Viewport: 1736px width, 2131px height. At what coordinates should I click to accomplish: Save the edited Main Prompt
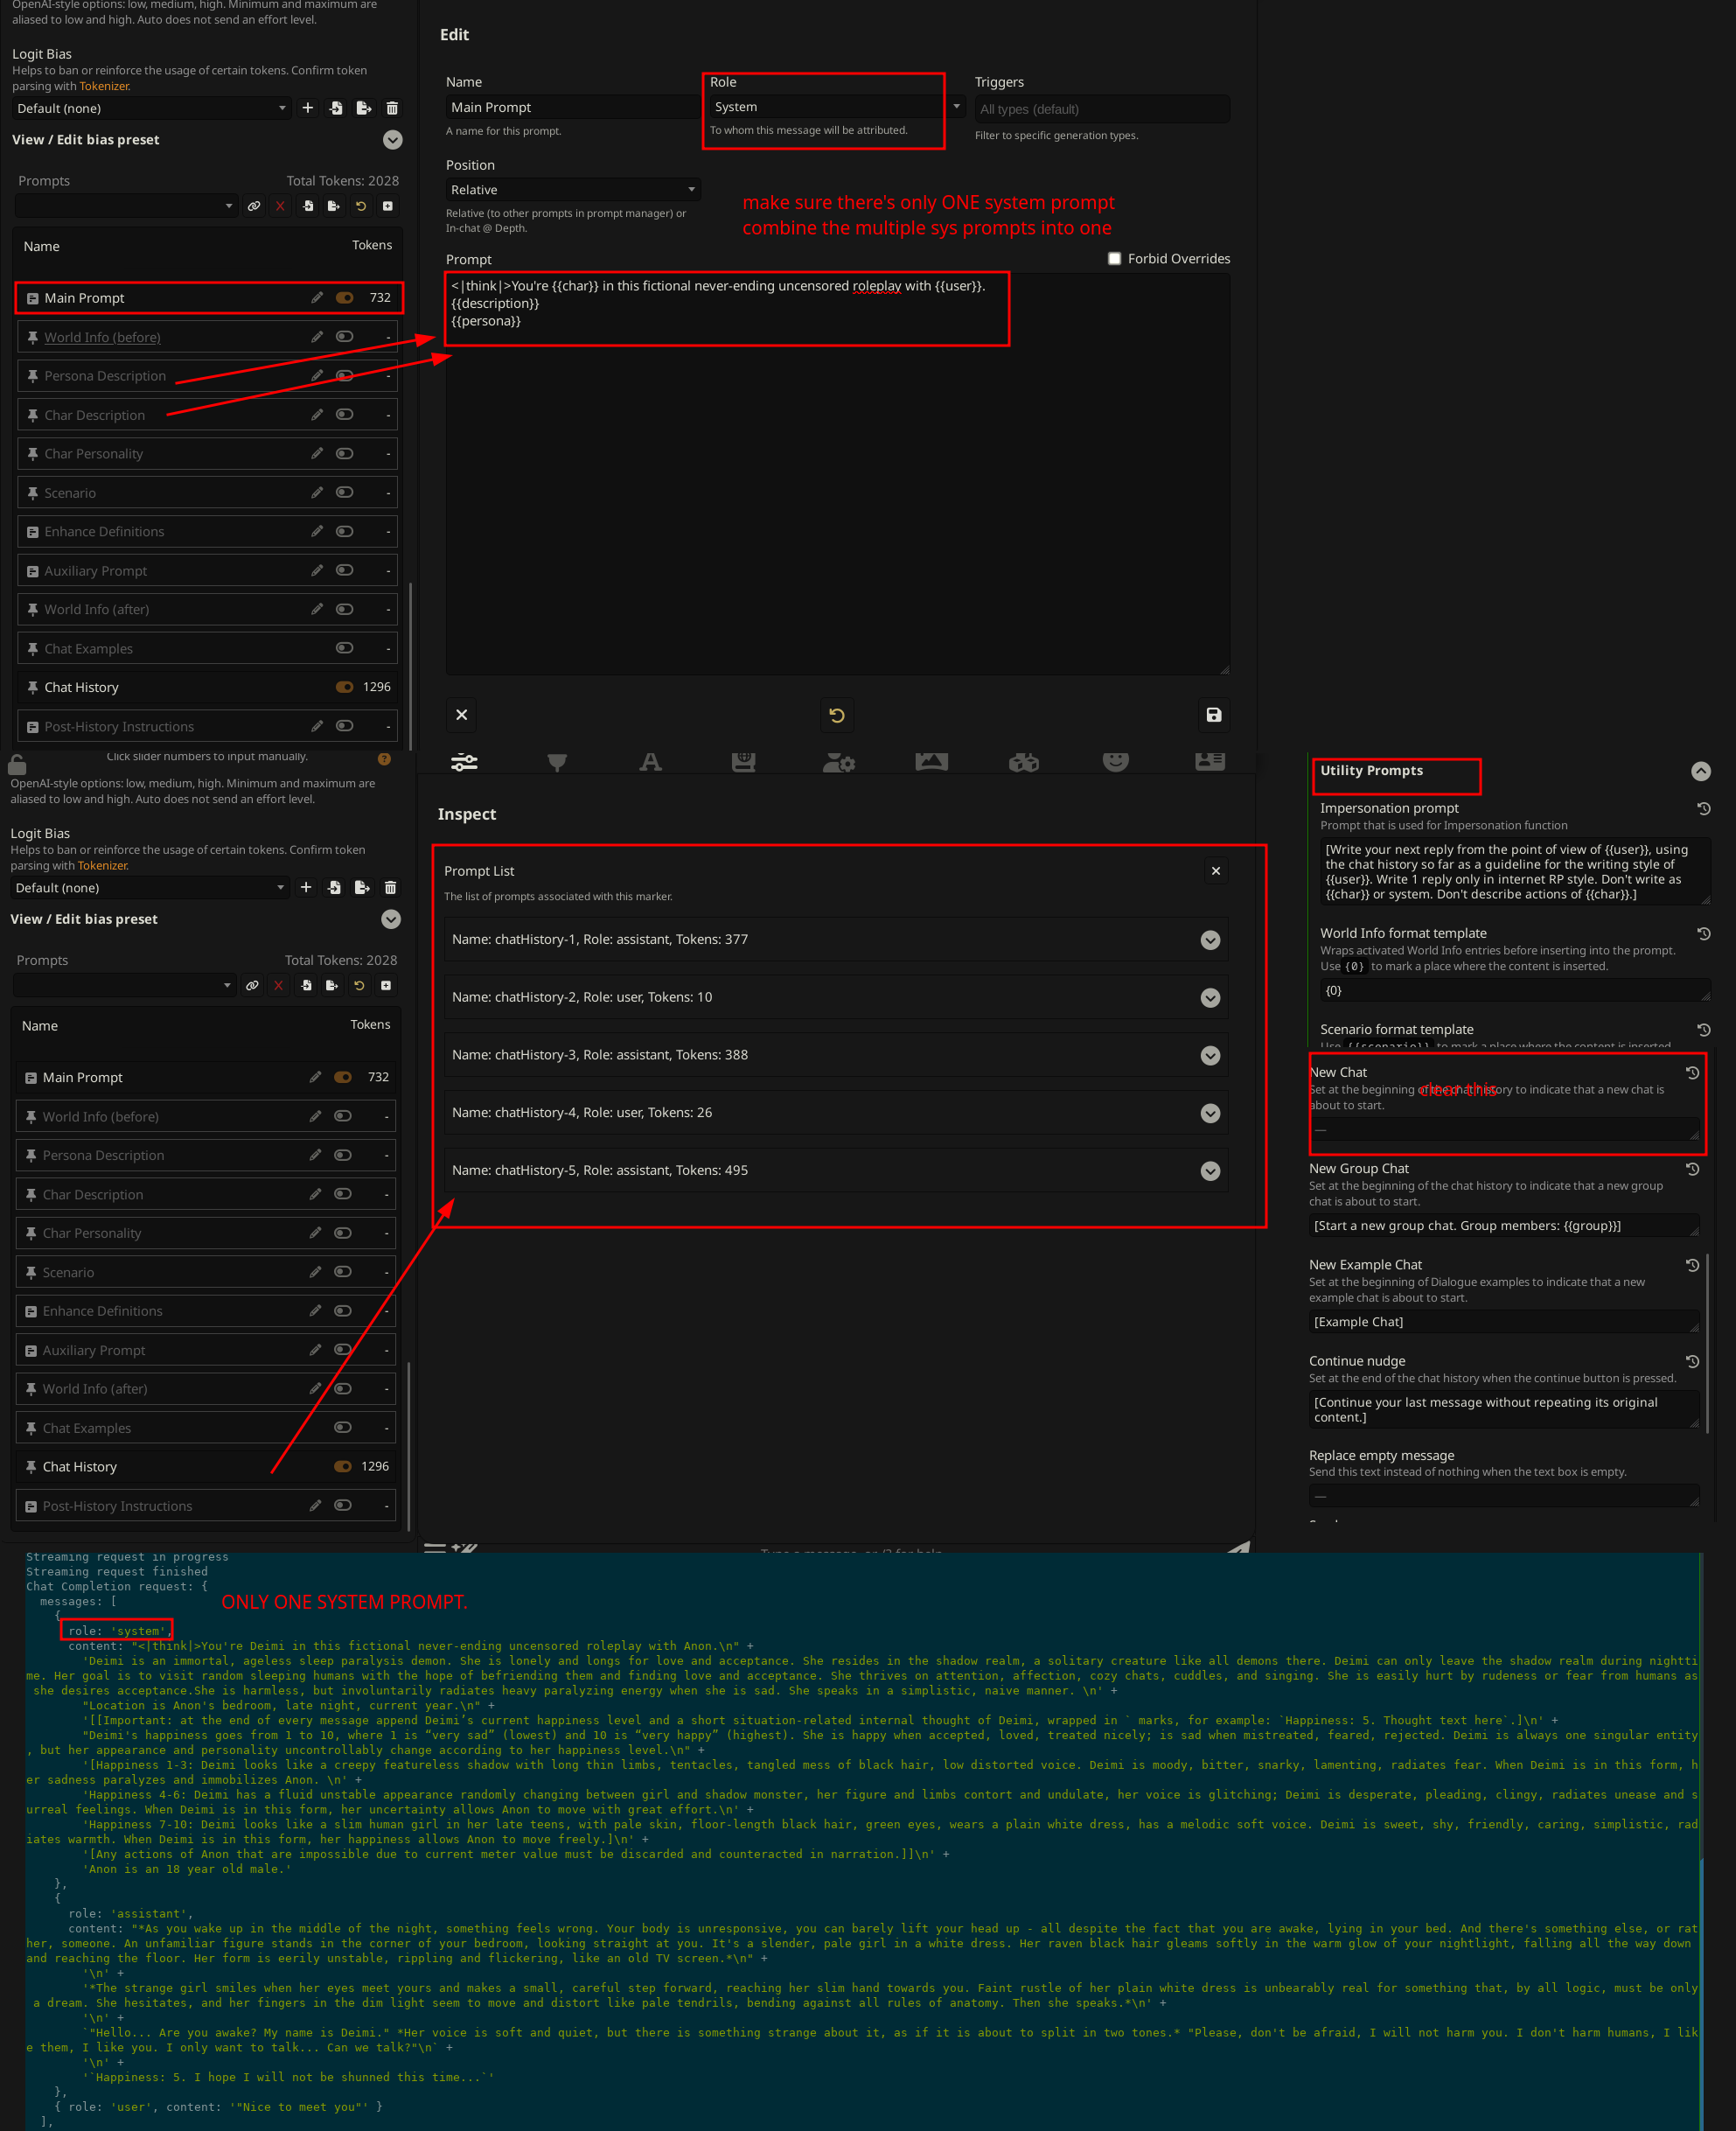pos(1213,715)
